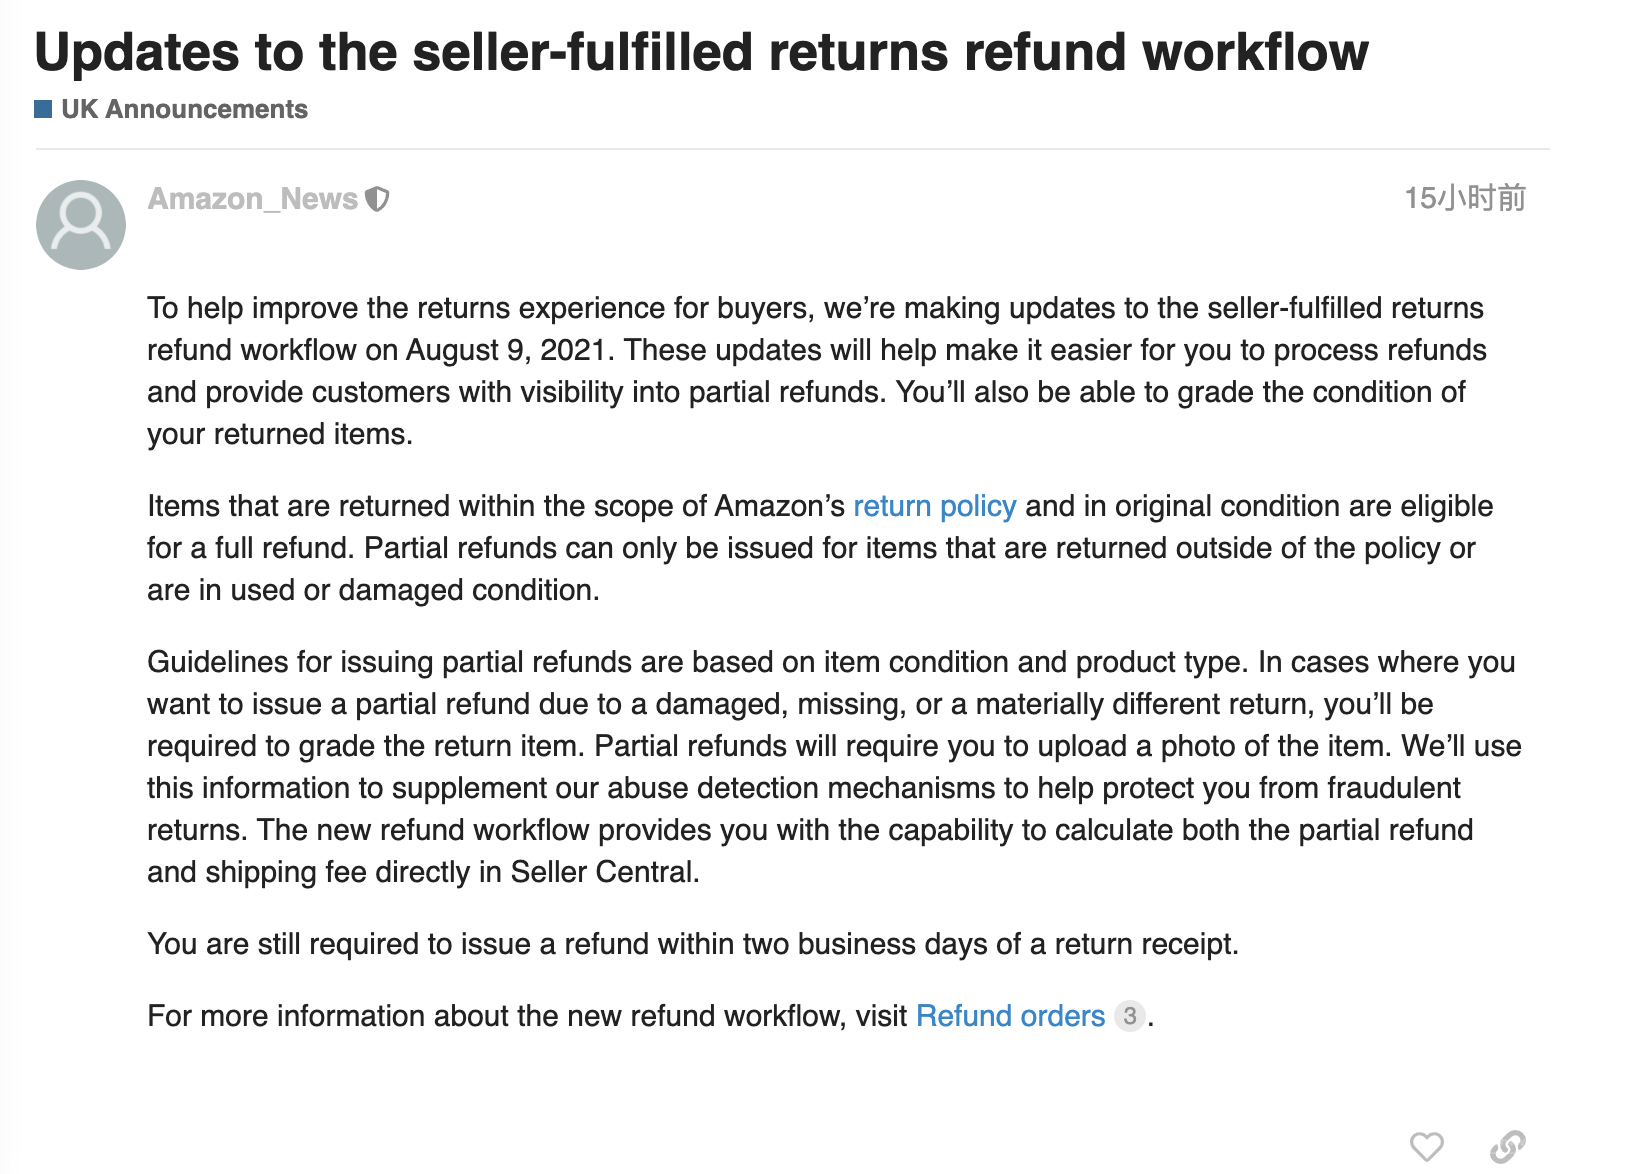Click the 3 click-count badge
The height and width of the screenshot is (1174, 1640).
click(x=1130, y=1016)
